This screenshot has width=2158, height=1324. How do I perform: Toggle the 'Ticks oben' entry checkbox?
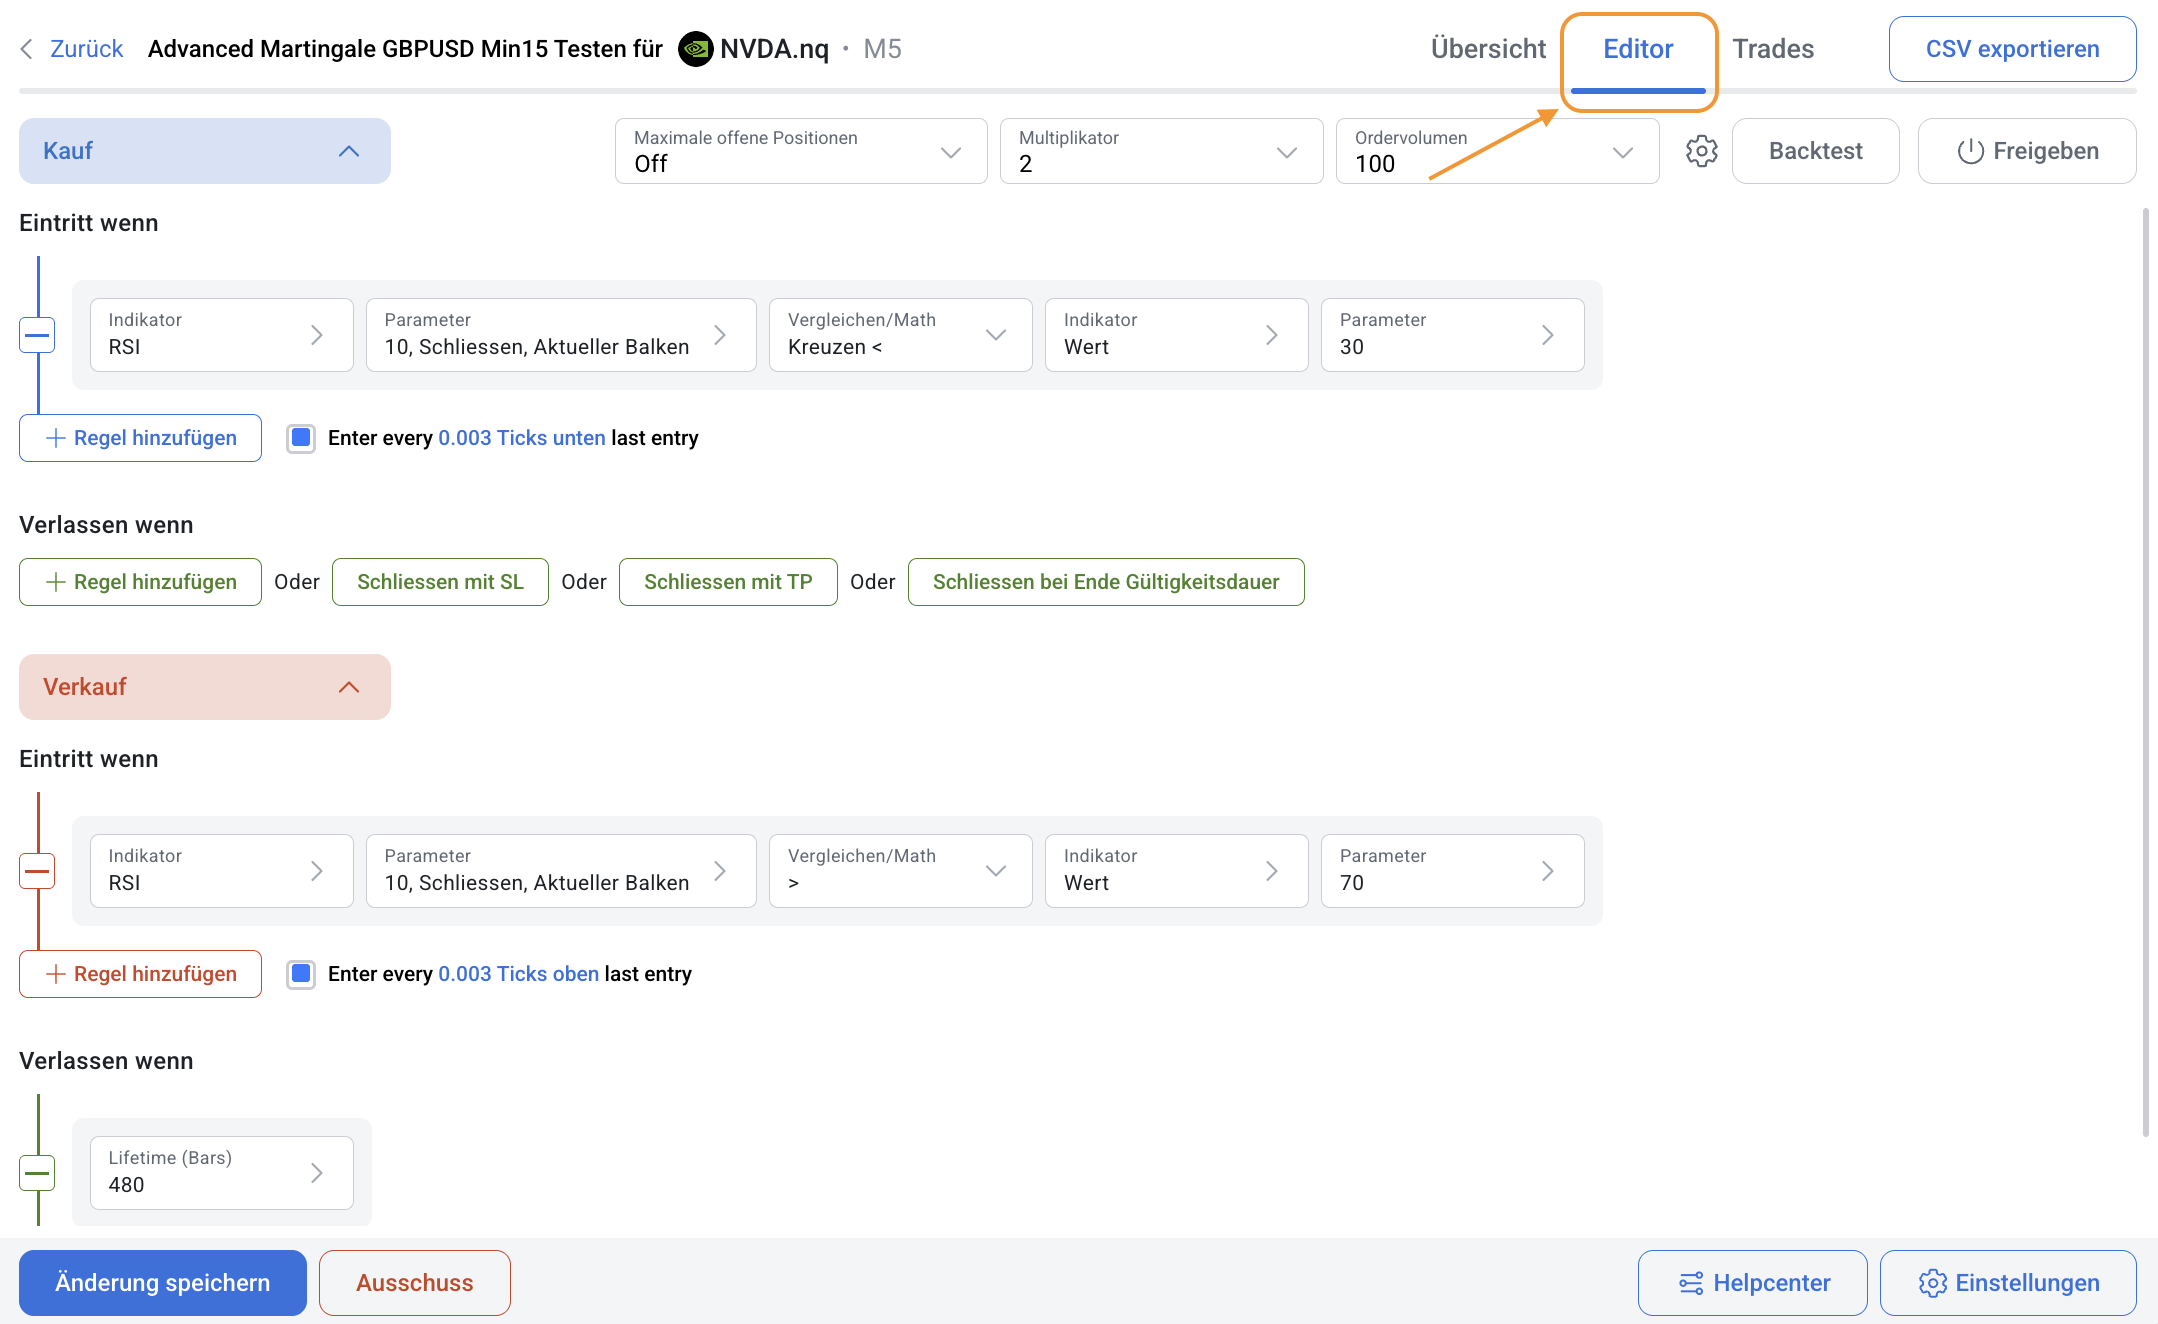point(301,974)
